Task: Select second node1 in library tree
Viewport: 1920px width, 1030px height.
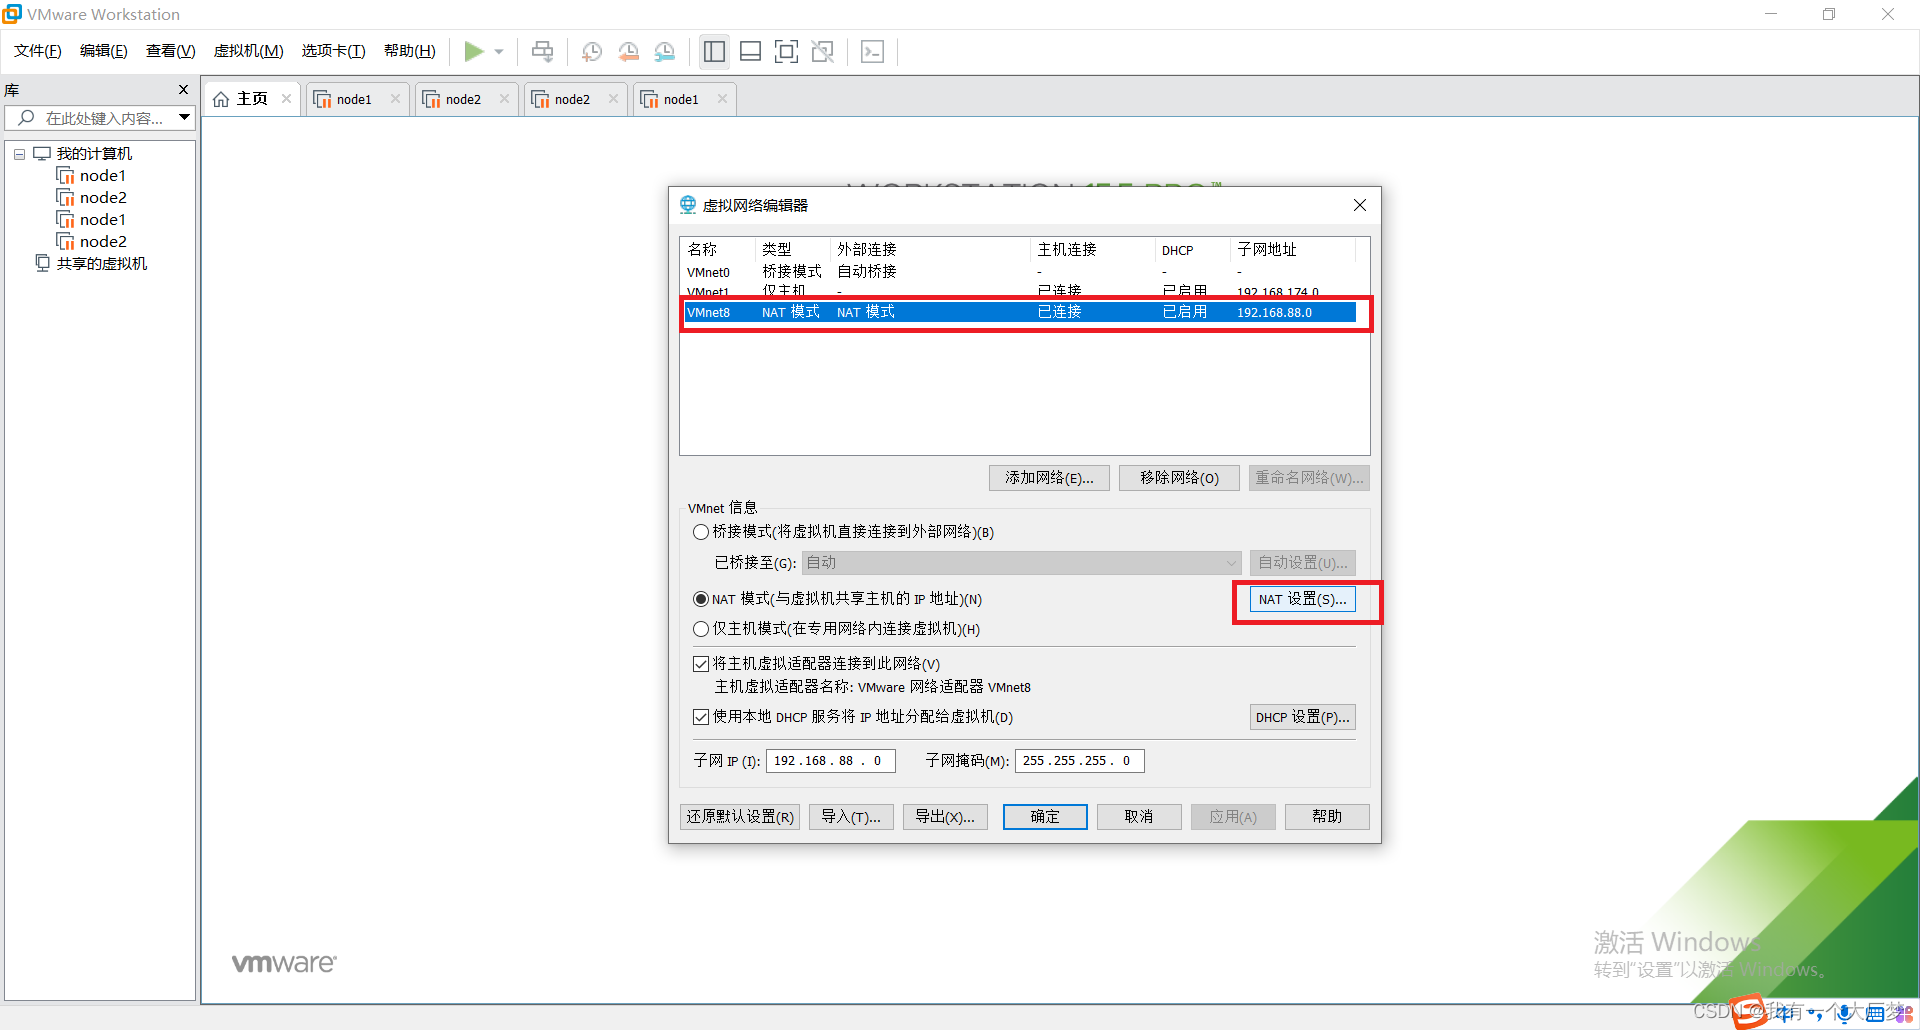Action: coord(92,220)
